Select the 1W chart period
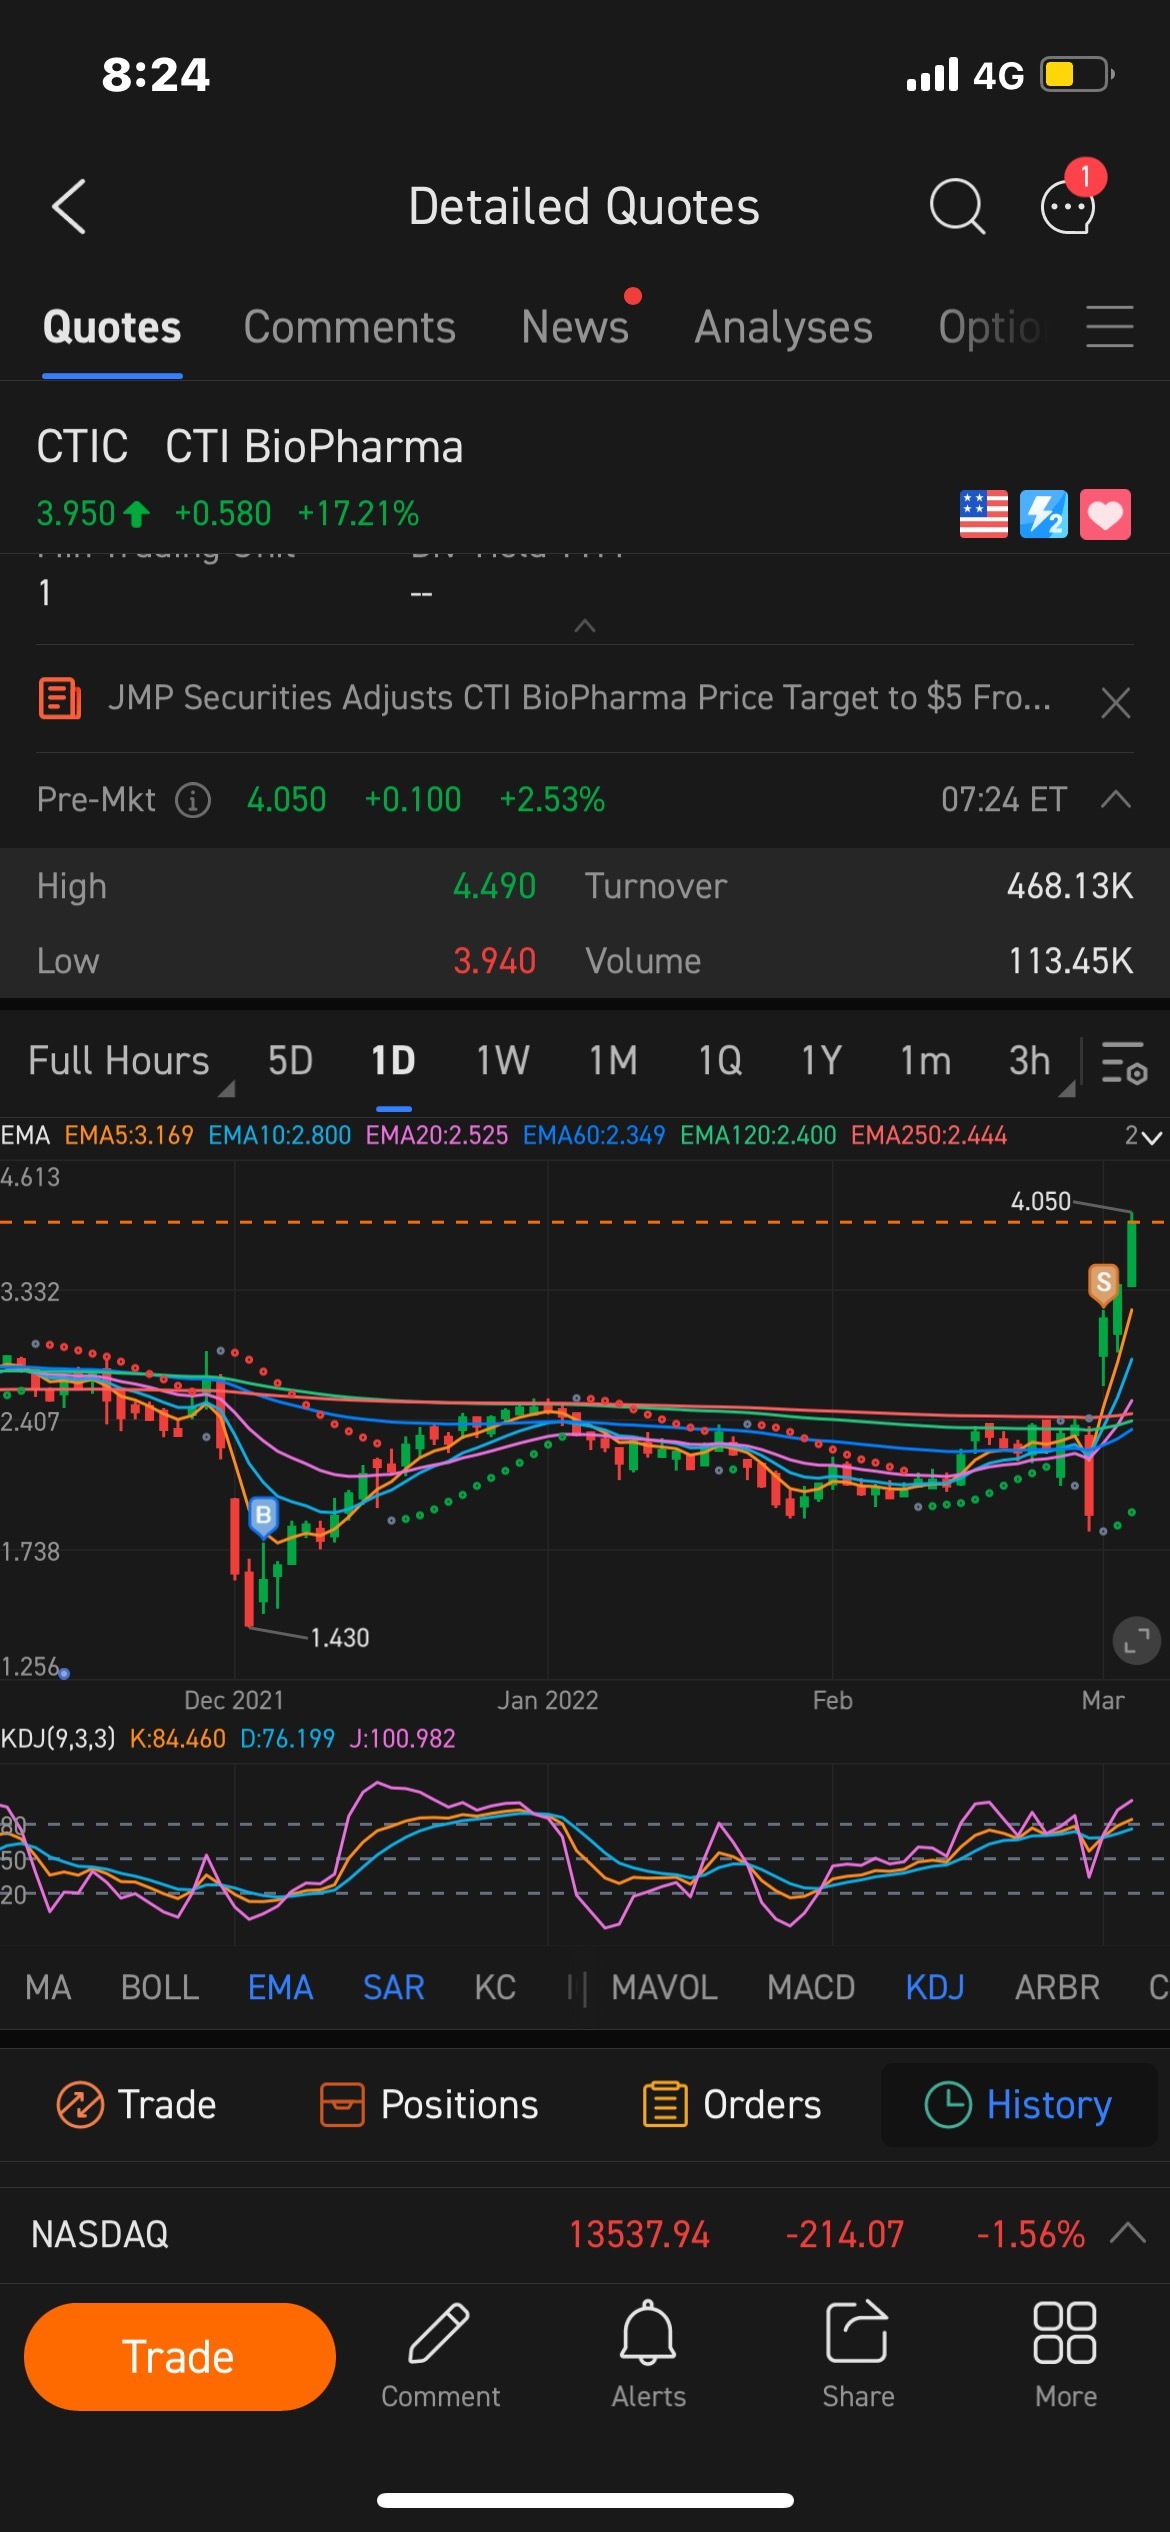This screenshot has height=2532, width=1170. [502, 1061]
